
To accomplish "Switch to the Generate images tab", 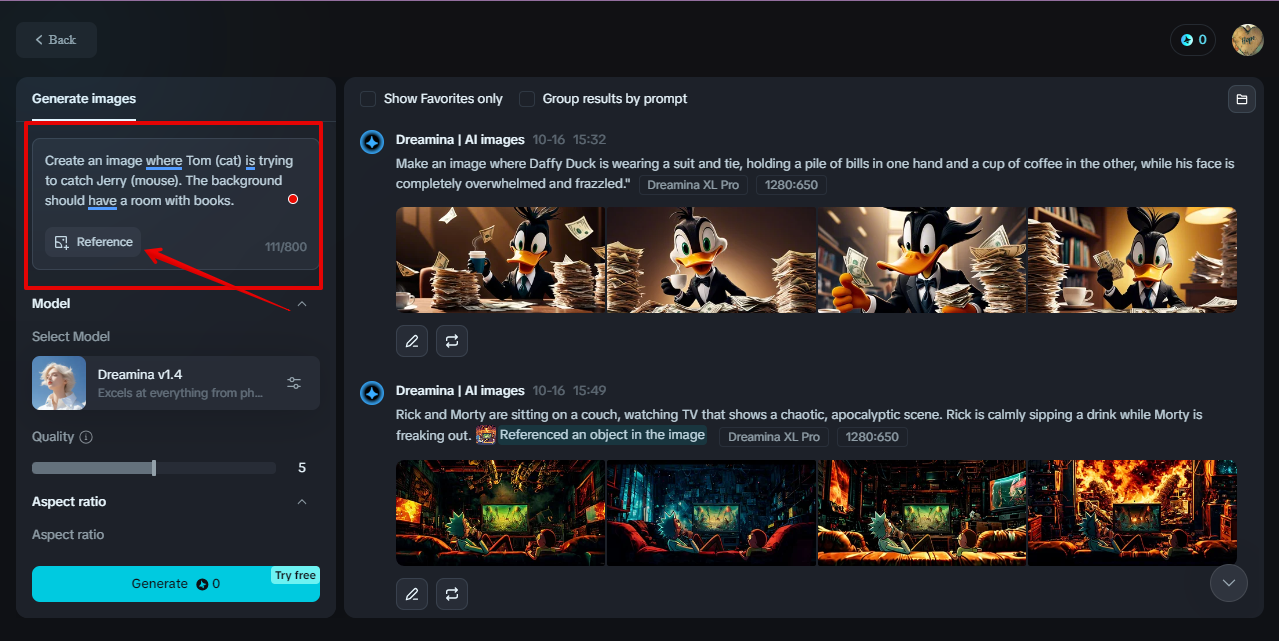I will [84, 98].
